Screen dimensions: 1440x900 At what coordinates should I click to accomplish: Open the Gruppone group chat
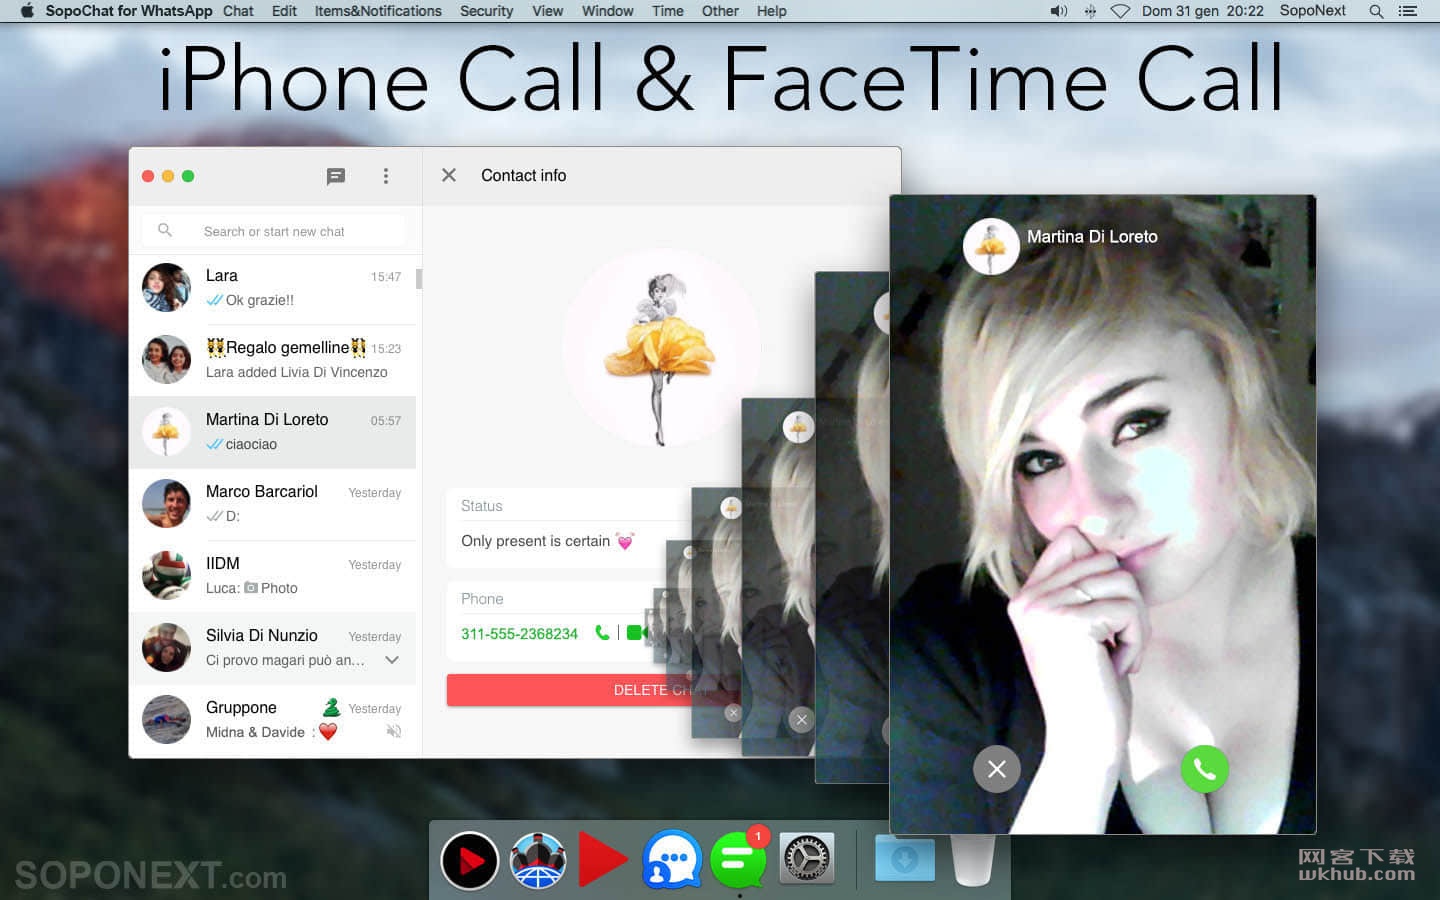pos(272,720)
